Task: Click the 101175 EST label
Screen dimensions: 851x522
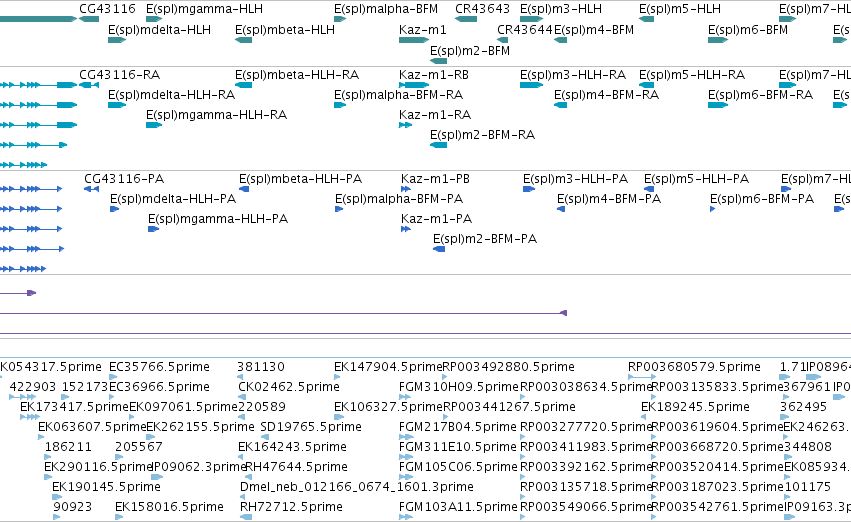Action: coord(808,487)
